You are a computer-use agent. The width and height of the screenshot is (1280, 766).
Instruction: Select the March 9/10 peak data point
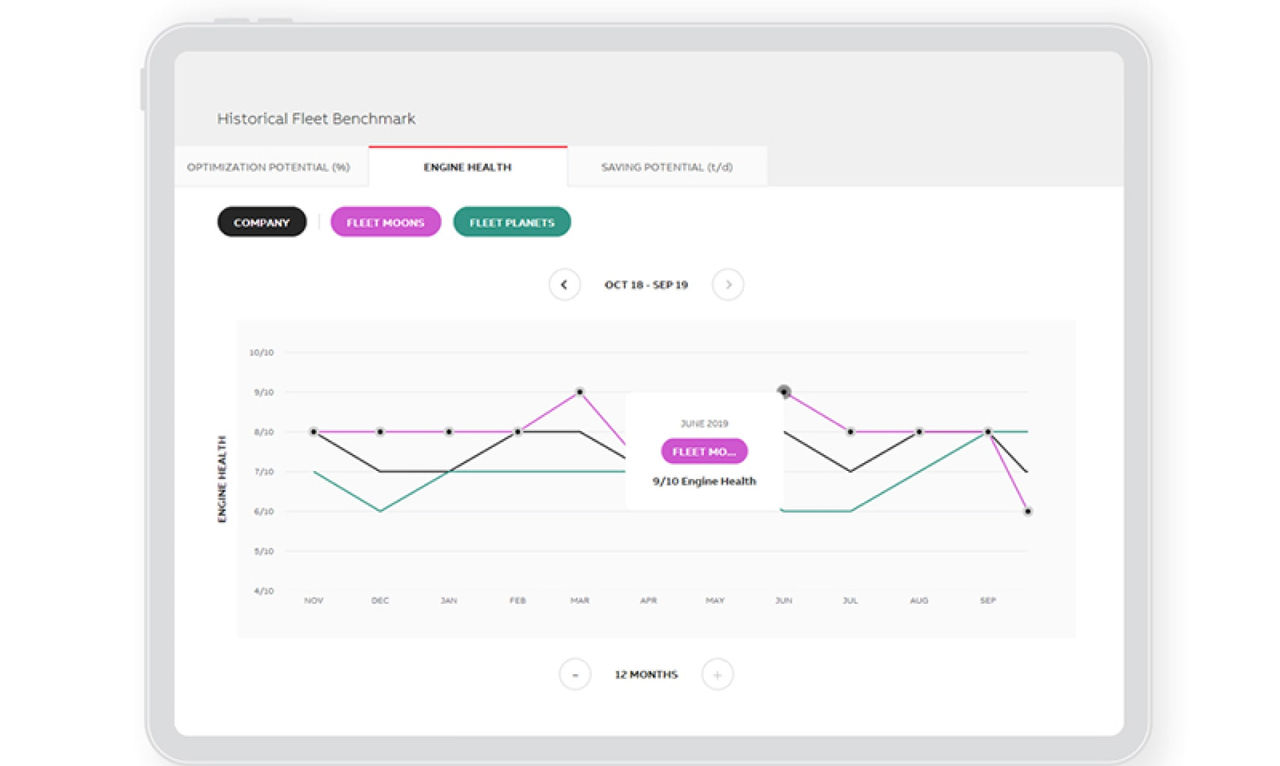click(x=580, y=392)
